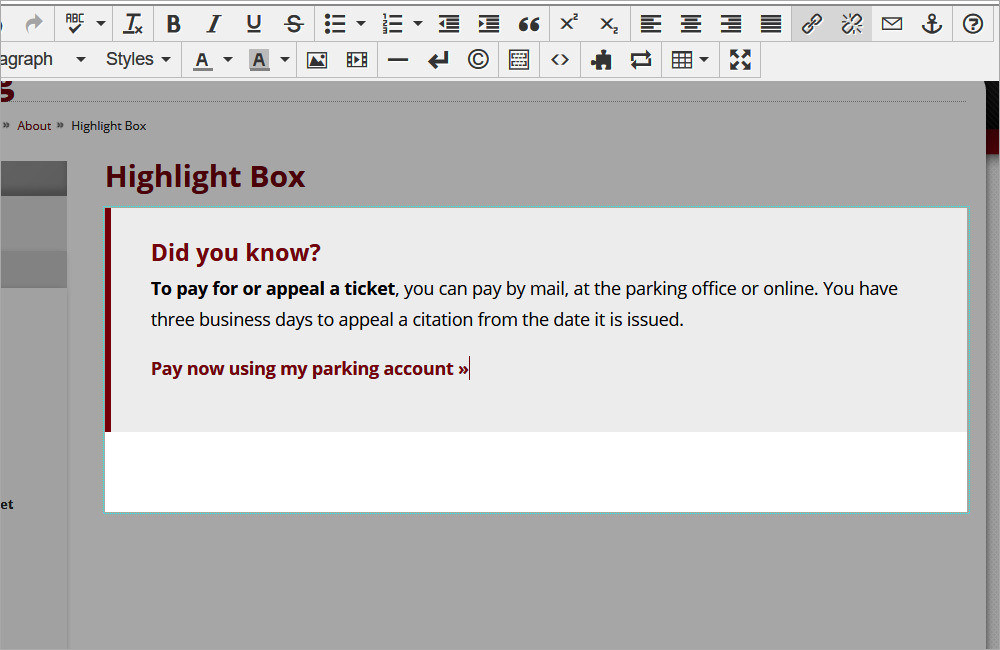Insert a numbered list
This screenshot has width=1000, height=650.
click(x=392, y=24)
